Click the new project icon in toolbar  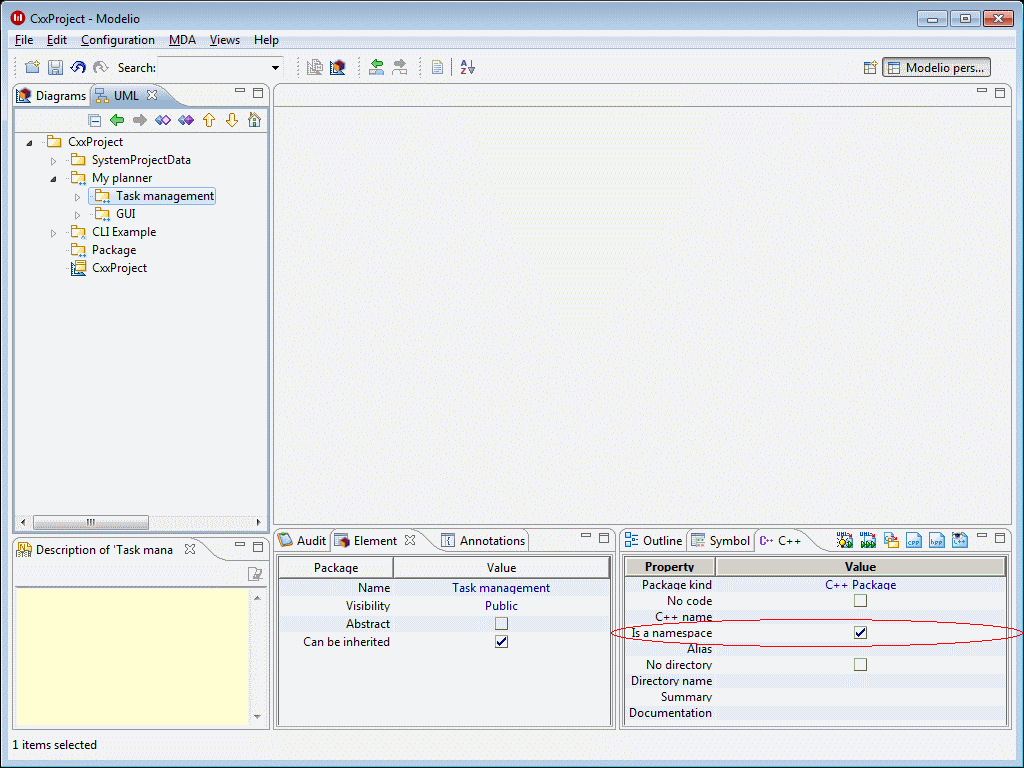coord(32,67)
